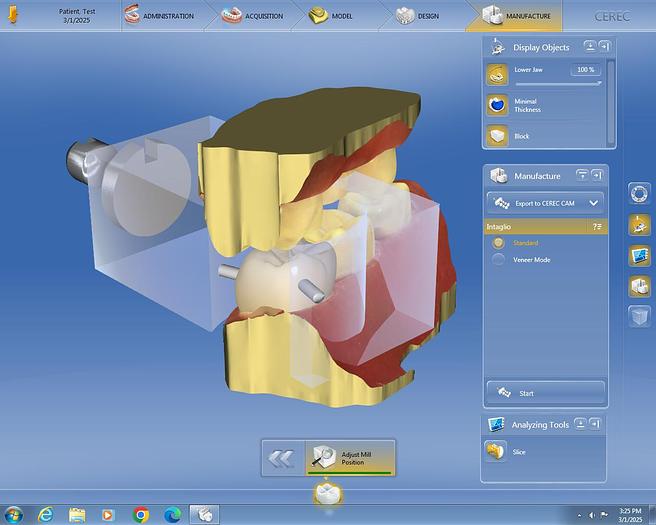The width and height of the screenshot is (656, 525).
Task: Dock the Analyzing Tools panel
Action: [594, 424]
